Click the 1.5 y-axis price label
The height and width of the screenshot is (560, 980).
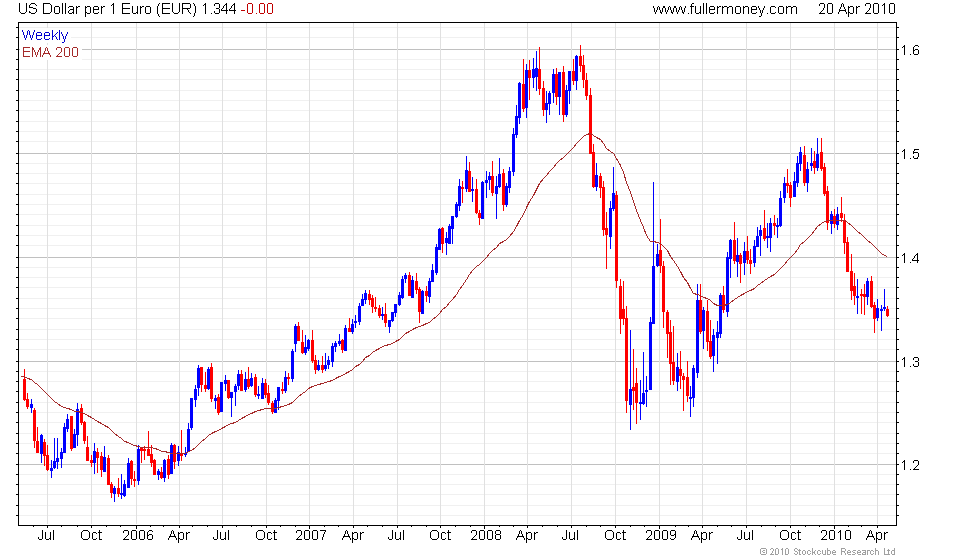tap(911, 154)
